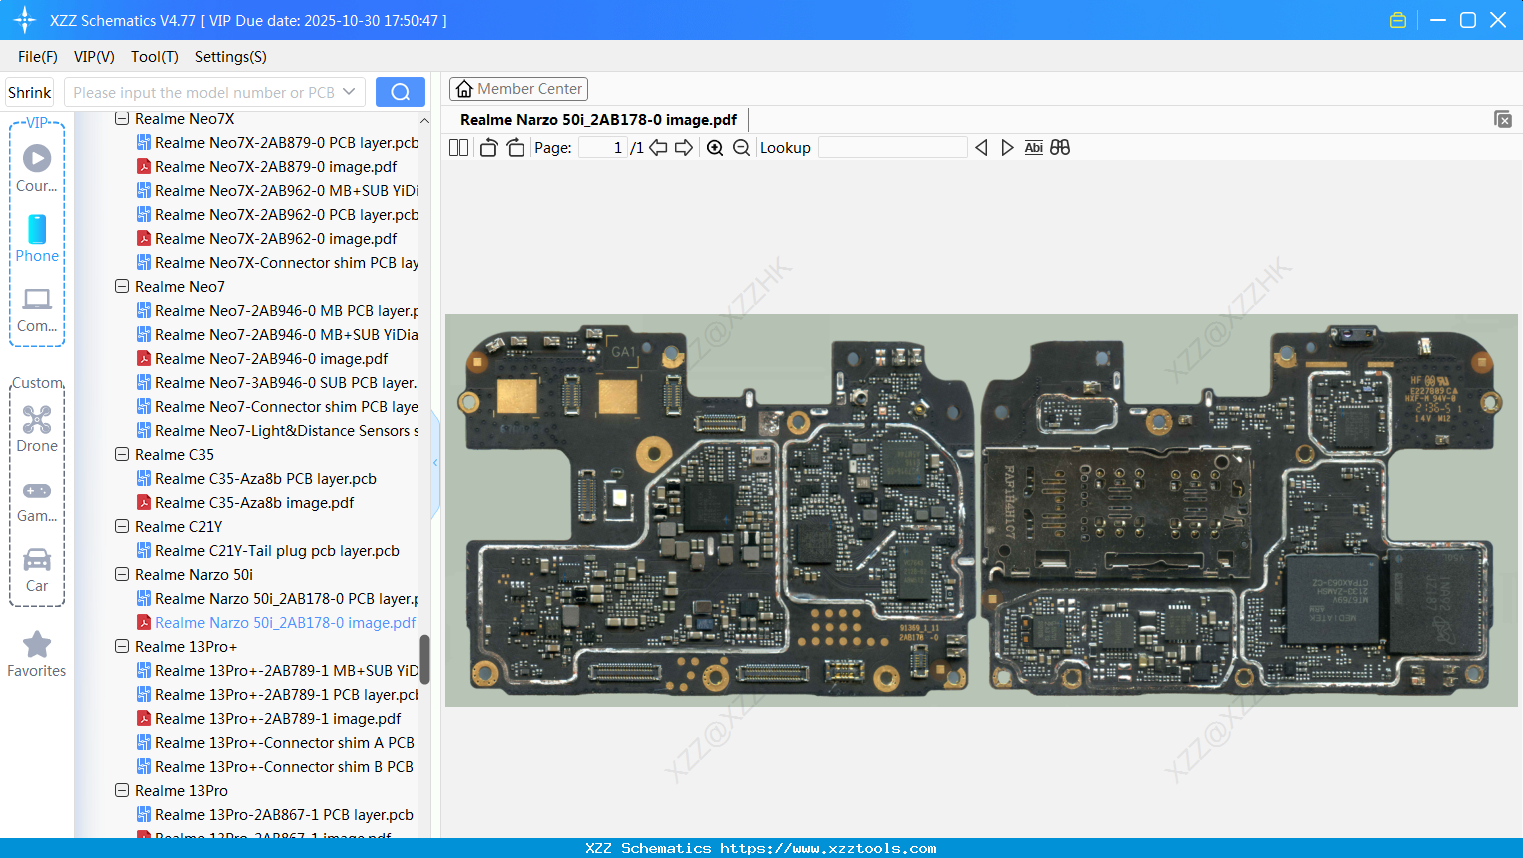Rotate the page clockwise

pyautogui.click(x=515, y=146)
